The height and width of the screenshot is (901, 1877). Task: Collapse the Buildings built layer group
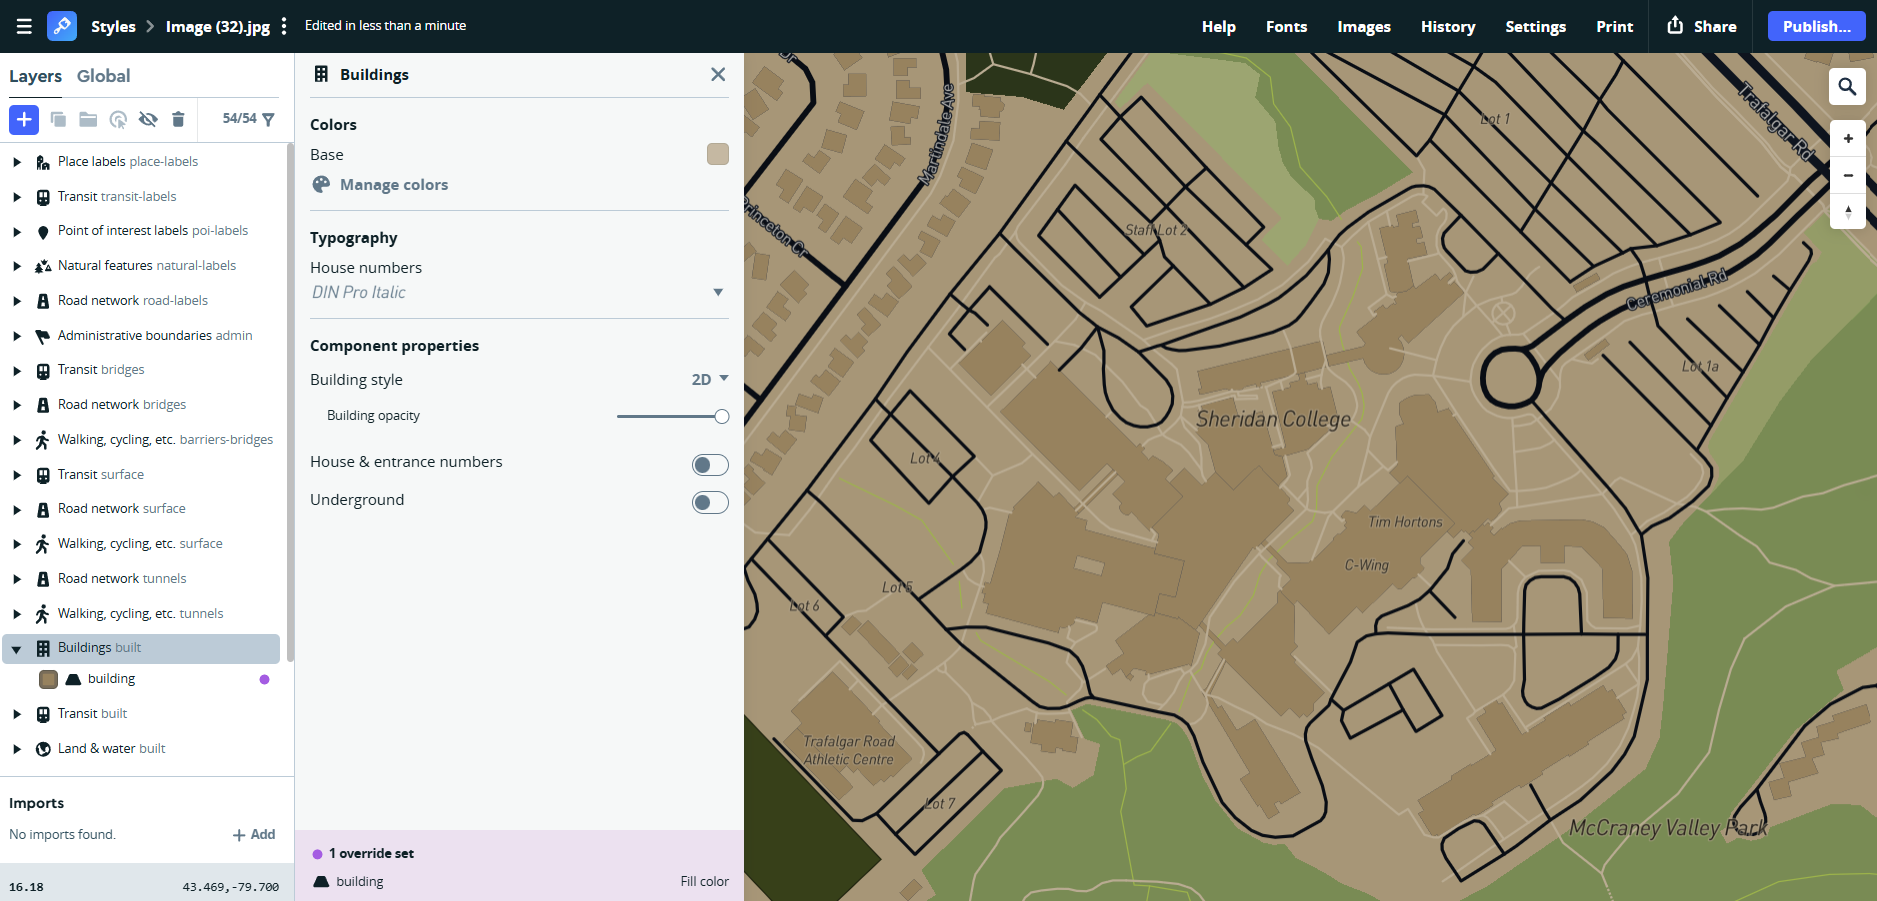click(x=17, y=648)
